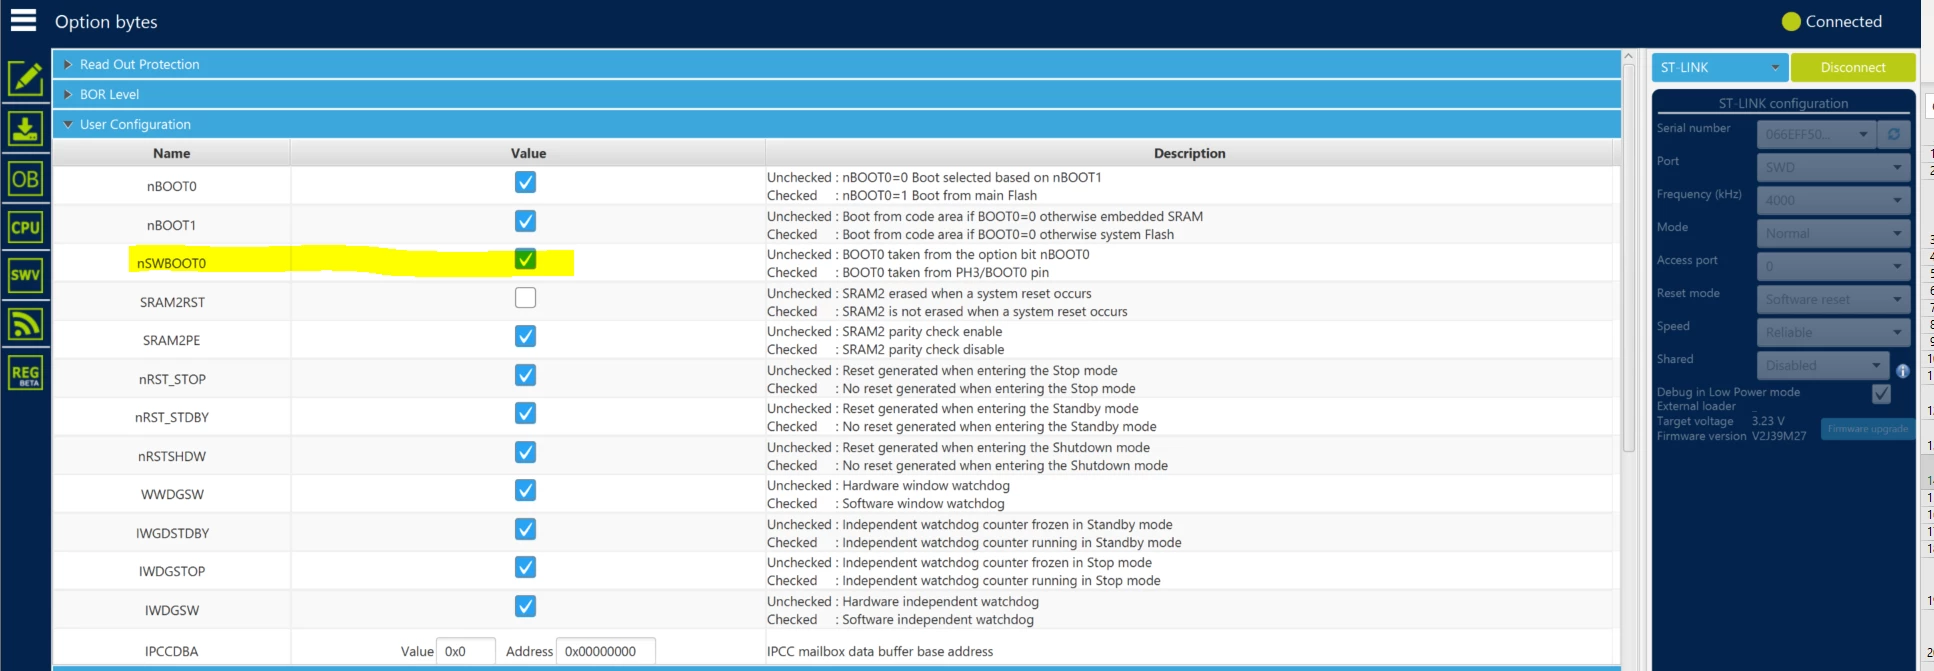Open the Shared Disabled dropdown
The height and width of the screenshot is (671, 1934).
[1822, 365]
